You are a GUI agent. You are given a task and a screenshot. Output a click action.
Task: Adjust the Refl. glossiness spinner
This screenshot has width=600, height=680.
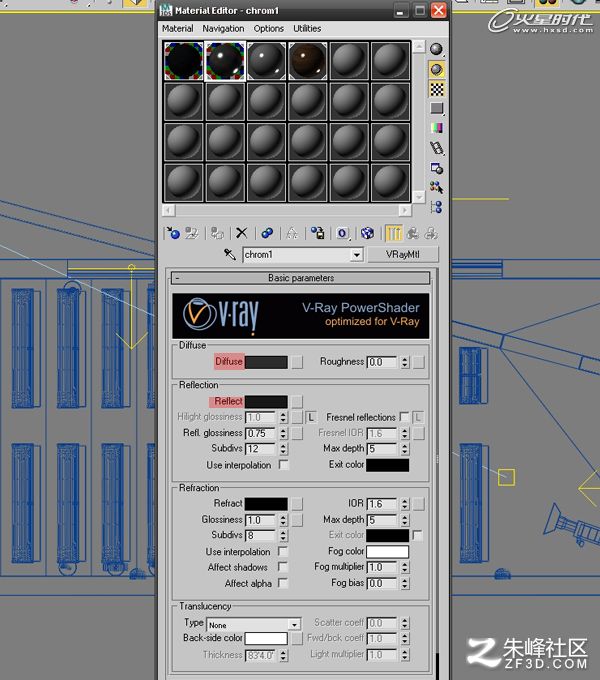tap(283, 433)
